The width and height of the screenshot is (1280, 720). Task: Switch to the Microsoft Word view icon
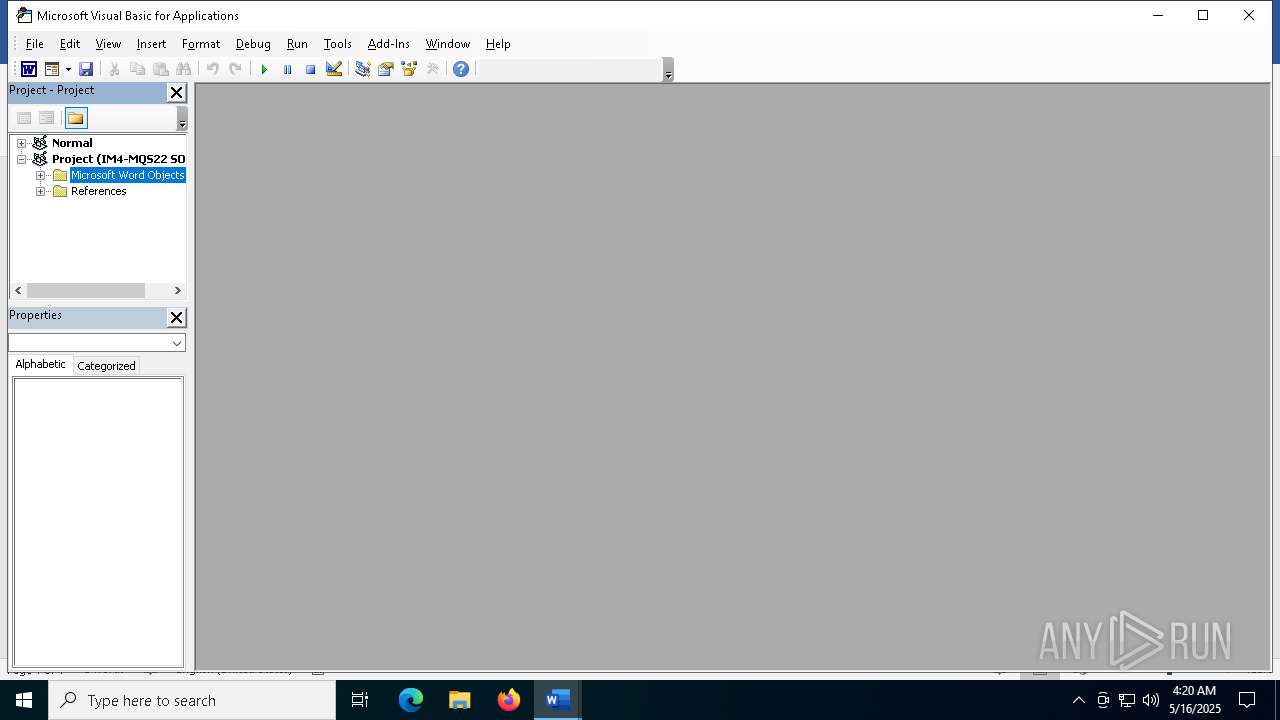[29, 69]
